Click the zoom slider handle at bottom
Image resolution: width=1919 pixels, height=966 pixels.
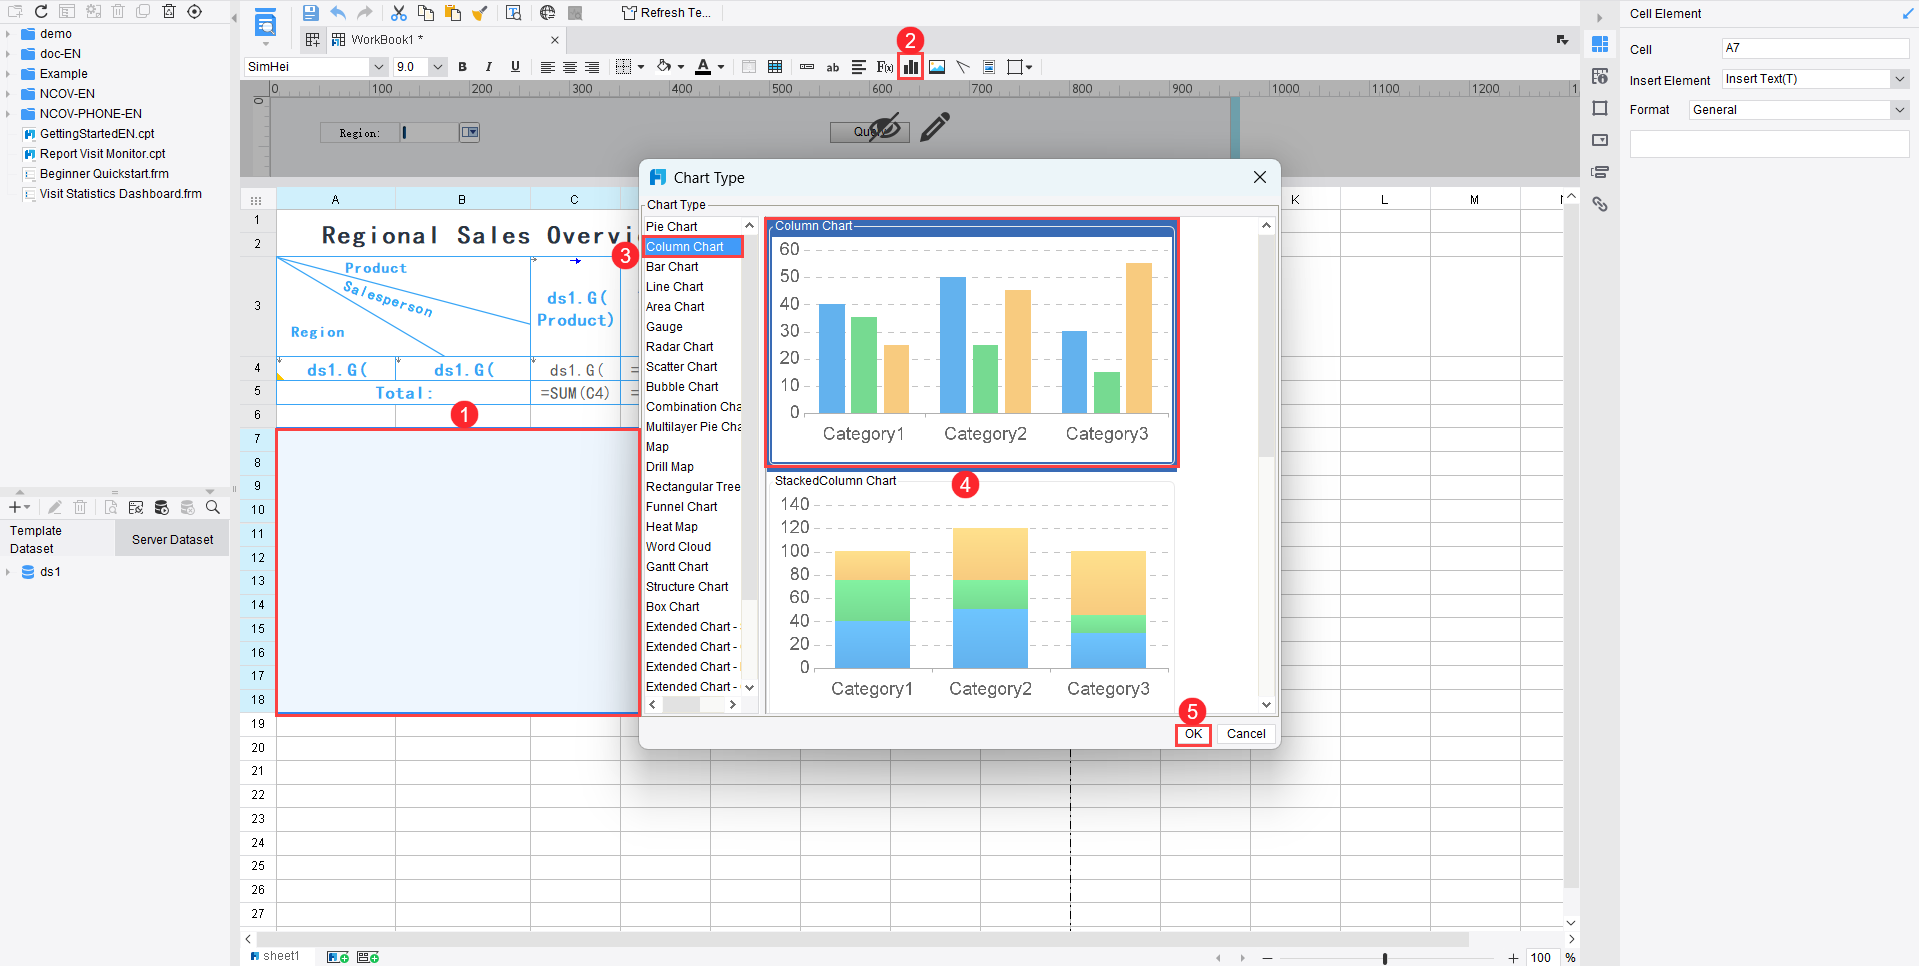point(1385,958)
